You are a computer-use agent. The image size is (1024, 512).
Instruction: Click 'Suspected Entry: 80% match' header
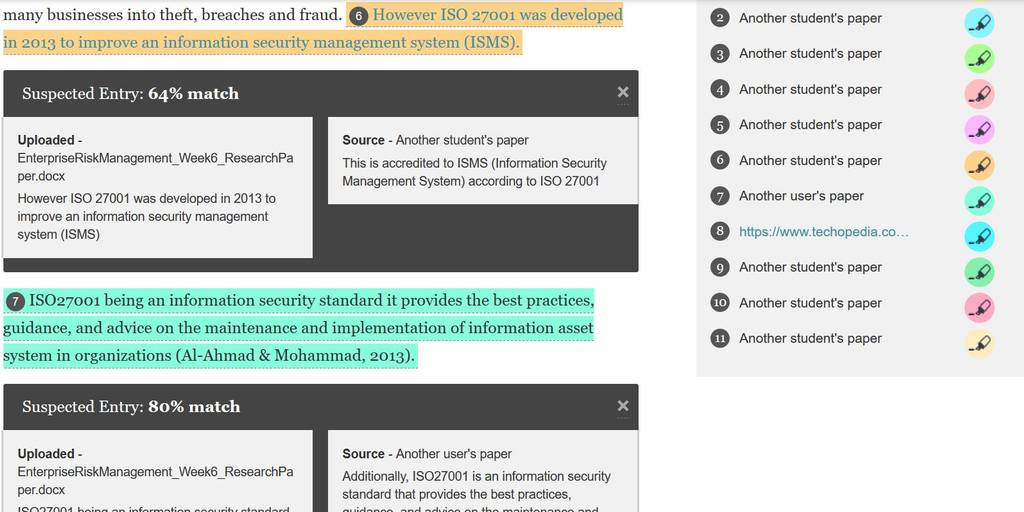tap(131, 407)
